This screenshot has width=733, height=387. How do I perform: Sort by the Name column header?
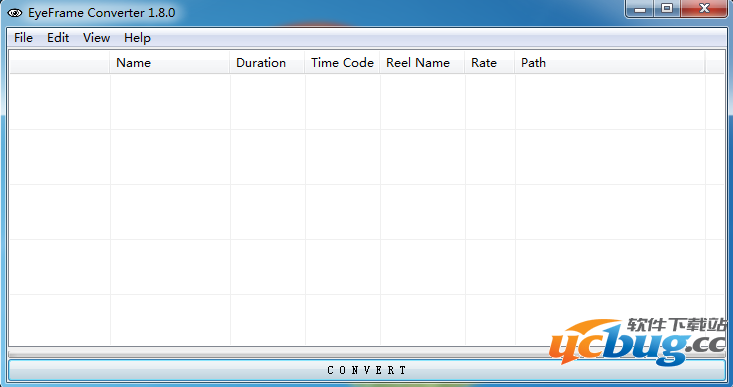tap(170, 63)
